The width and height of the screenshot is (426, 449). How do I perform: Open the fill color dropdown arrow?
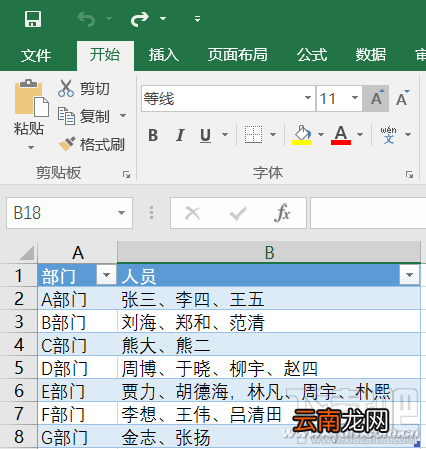321,135
